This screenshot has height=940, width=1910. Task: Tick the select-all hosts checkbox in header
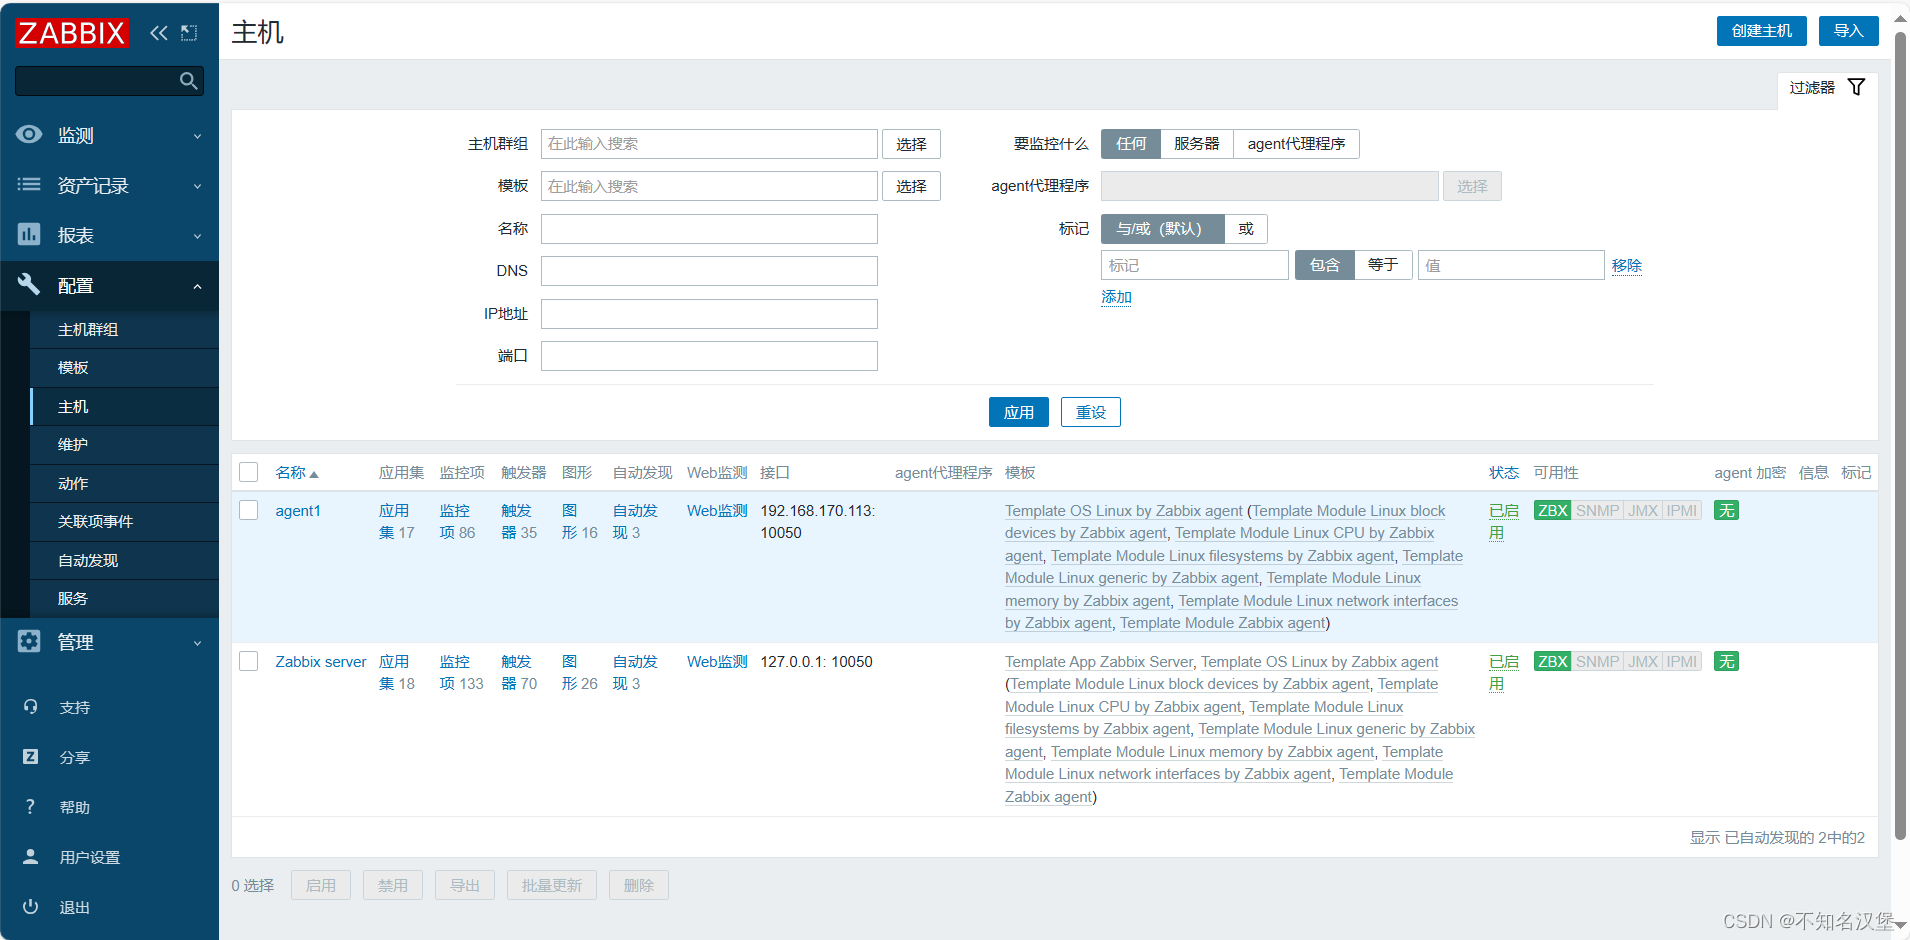249,472
